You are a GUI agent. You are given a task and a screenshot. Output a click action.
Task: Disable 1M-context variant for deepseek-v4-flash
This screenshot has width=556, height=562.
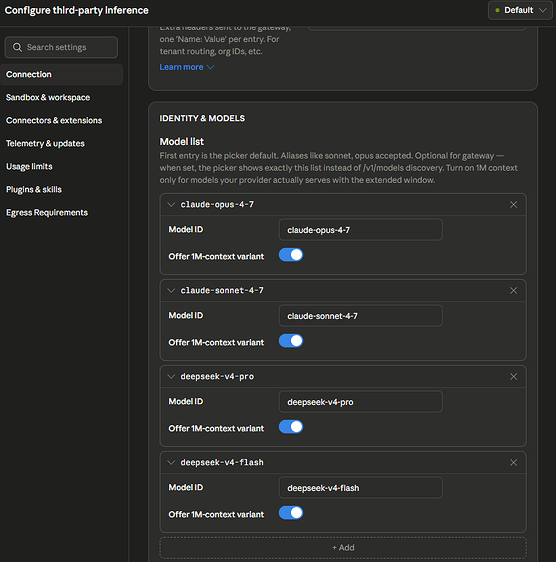(x=291, y=513)
